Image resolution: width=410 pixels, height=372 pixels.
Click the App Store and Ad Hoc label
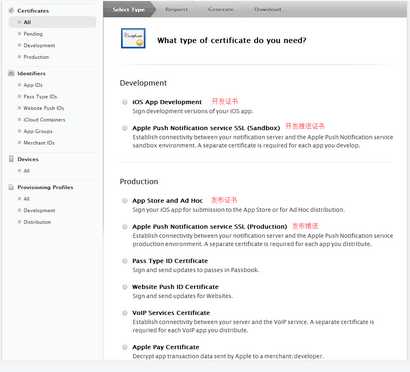pos(167,201)
